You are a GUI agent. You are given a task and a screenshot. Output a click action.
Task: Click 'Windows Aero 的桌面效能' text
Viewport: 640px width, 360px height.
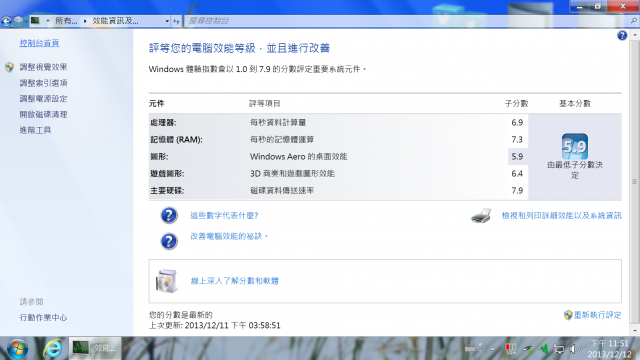[x=298, y=157]
